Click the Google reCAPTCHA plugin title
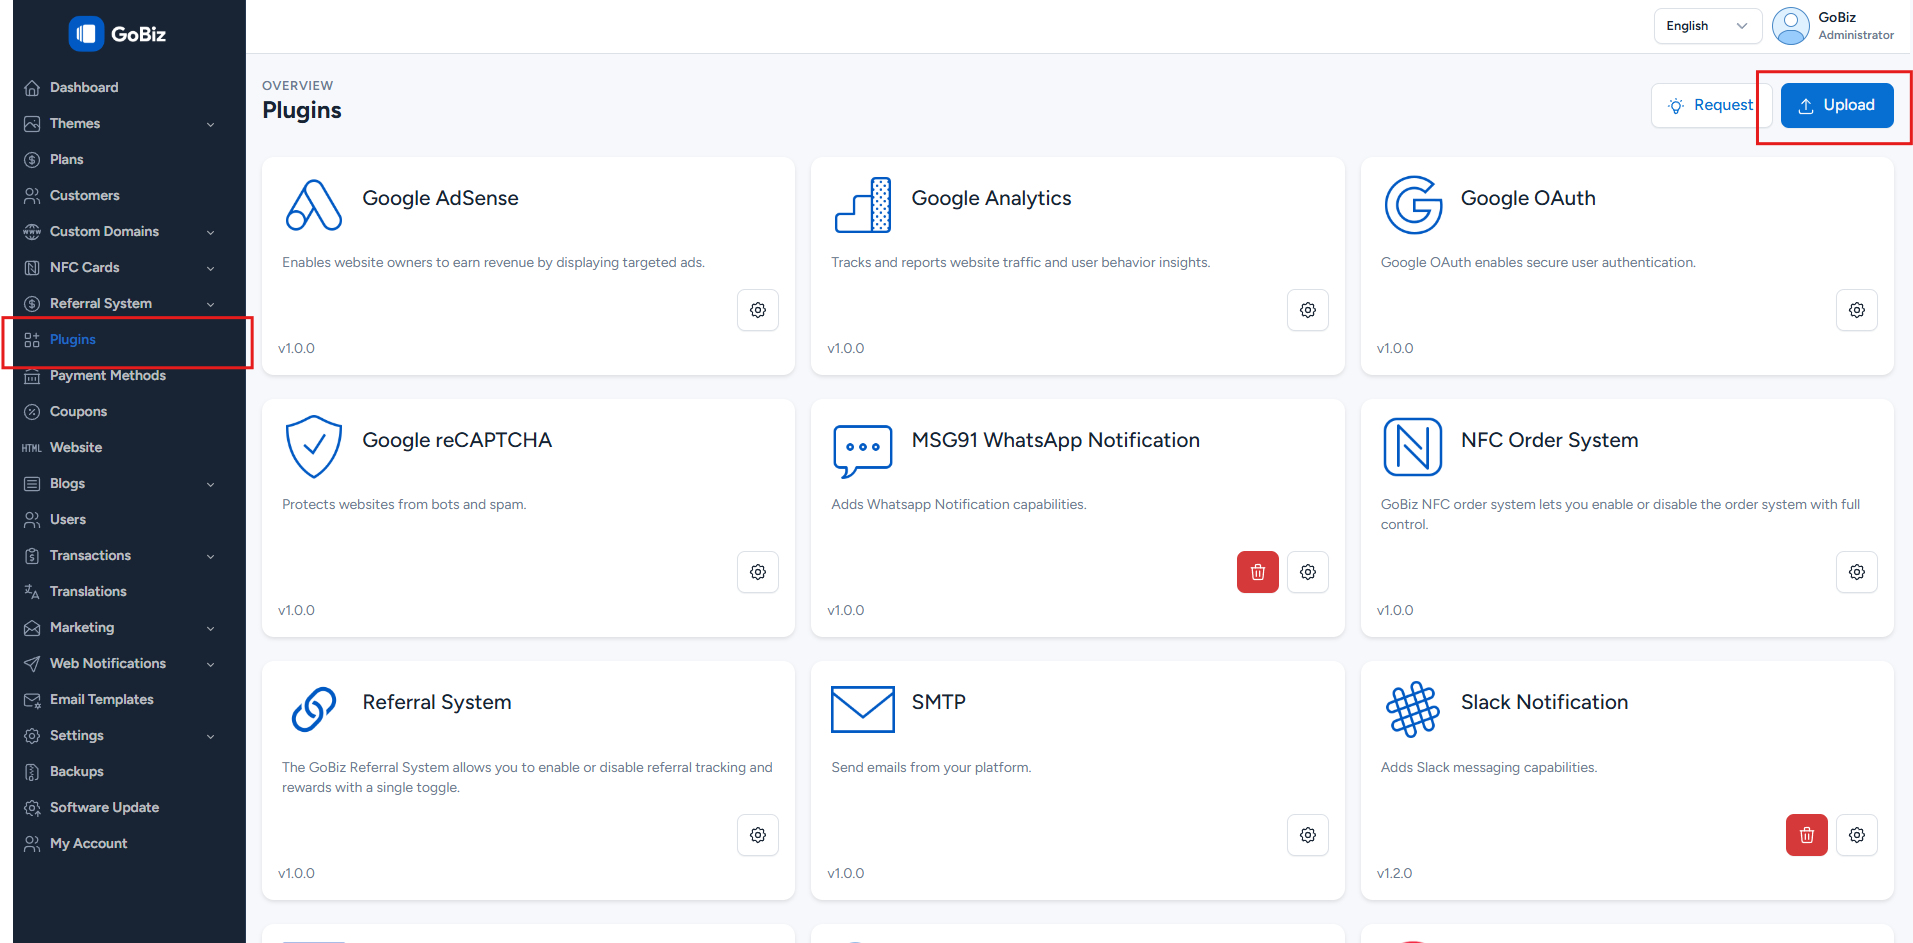The image size is (1913, 943). point(457,440)
